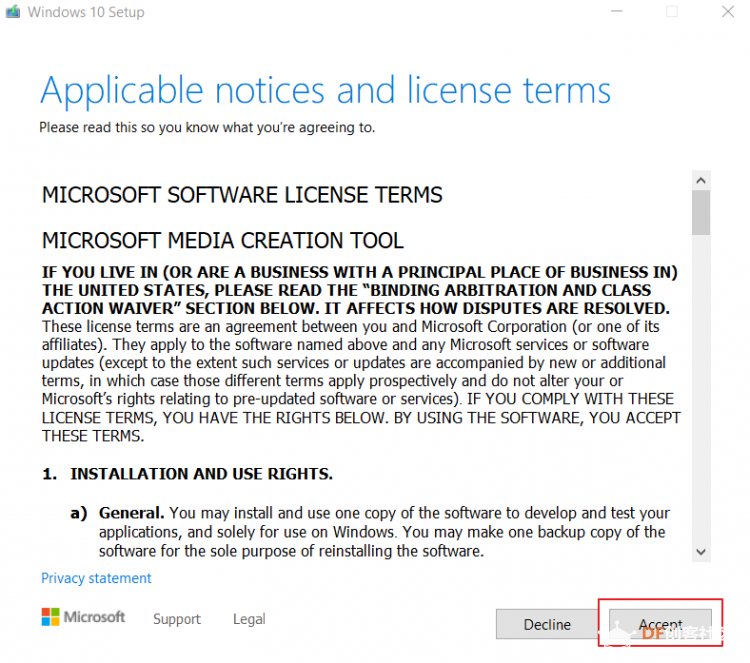Minimize the Setup window

pos(617,11)
